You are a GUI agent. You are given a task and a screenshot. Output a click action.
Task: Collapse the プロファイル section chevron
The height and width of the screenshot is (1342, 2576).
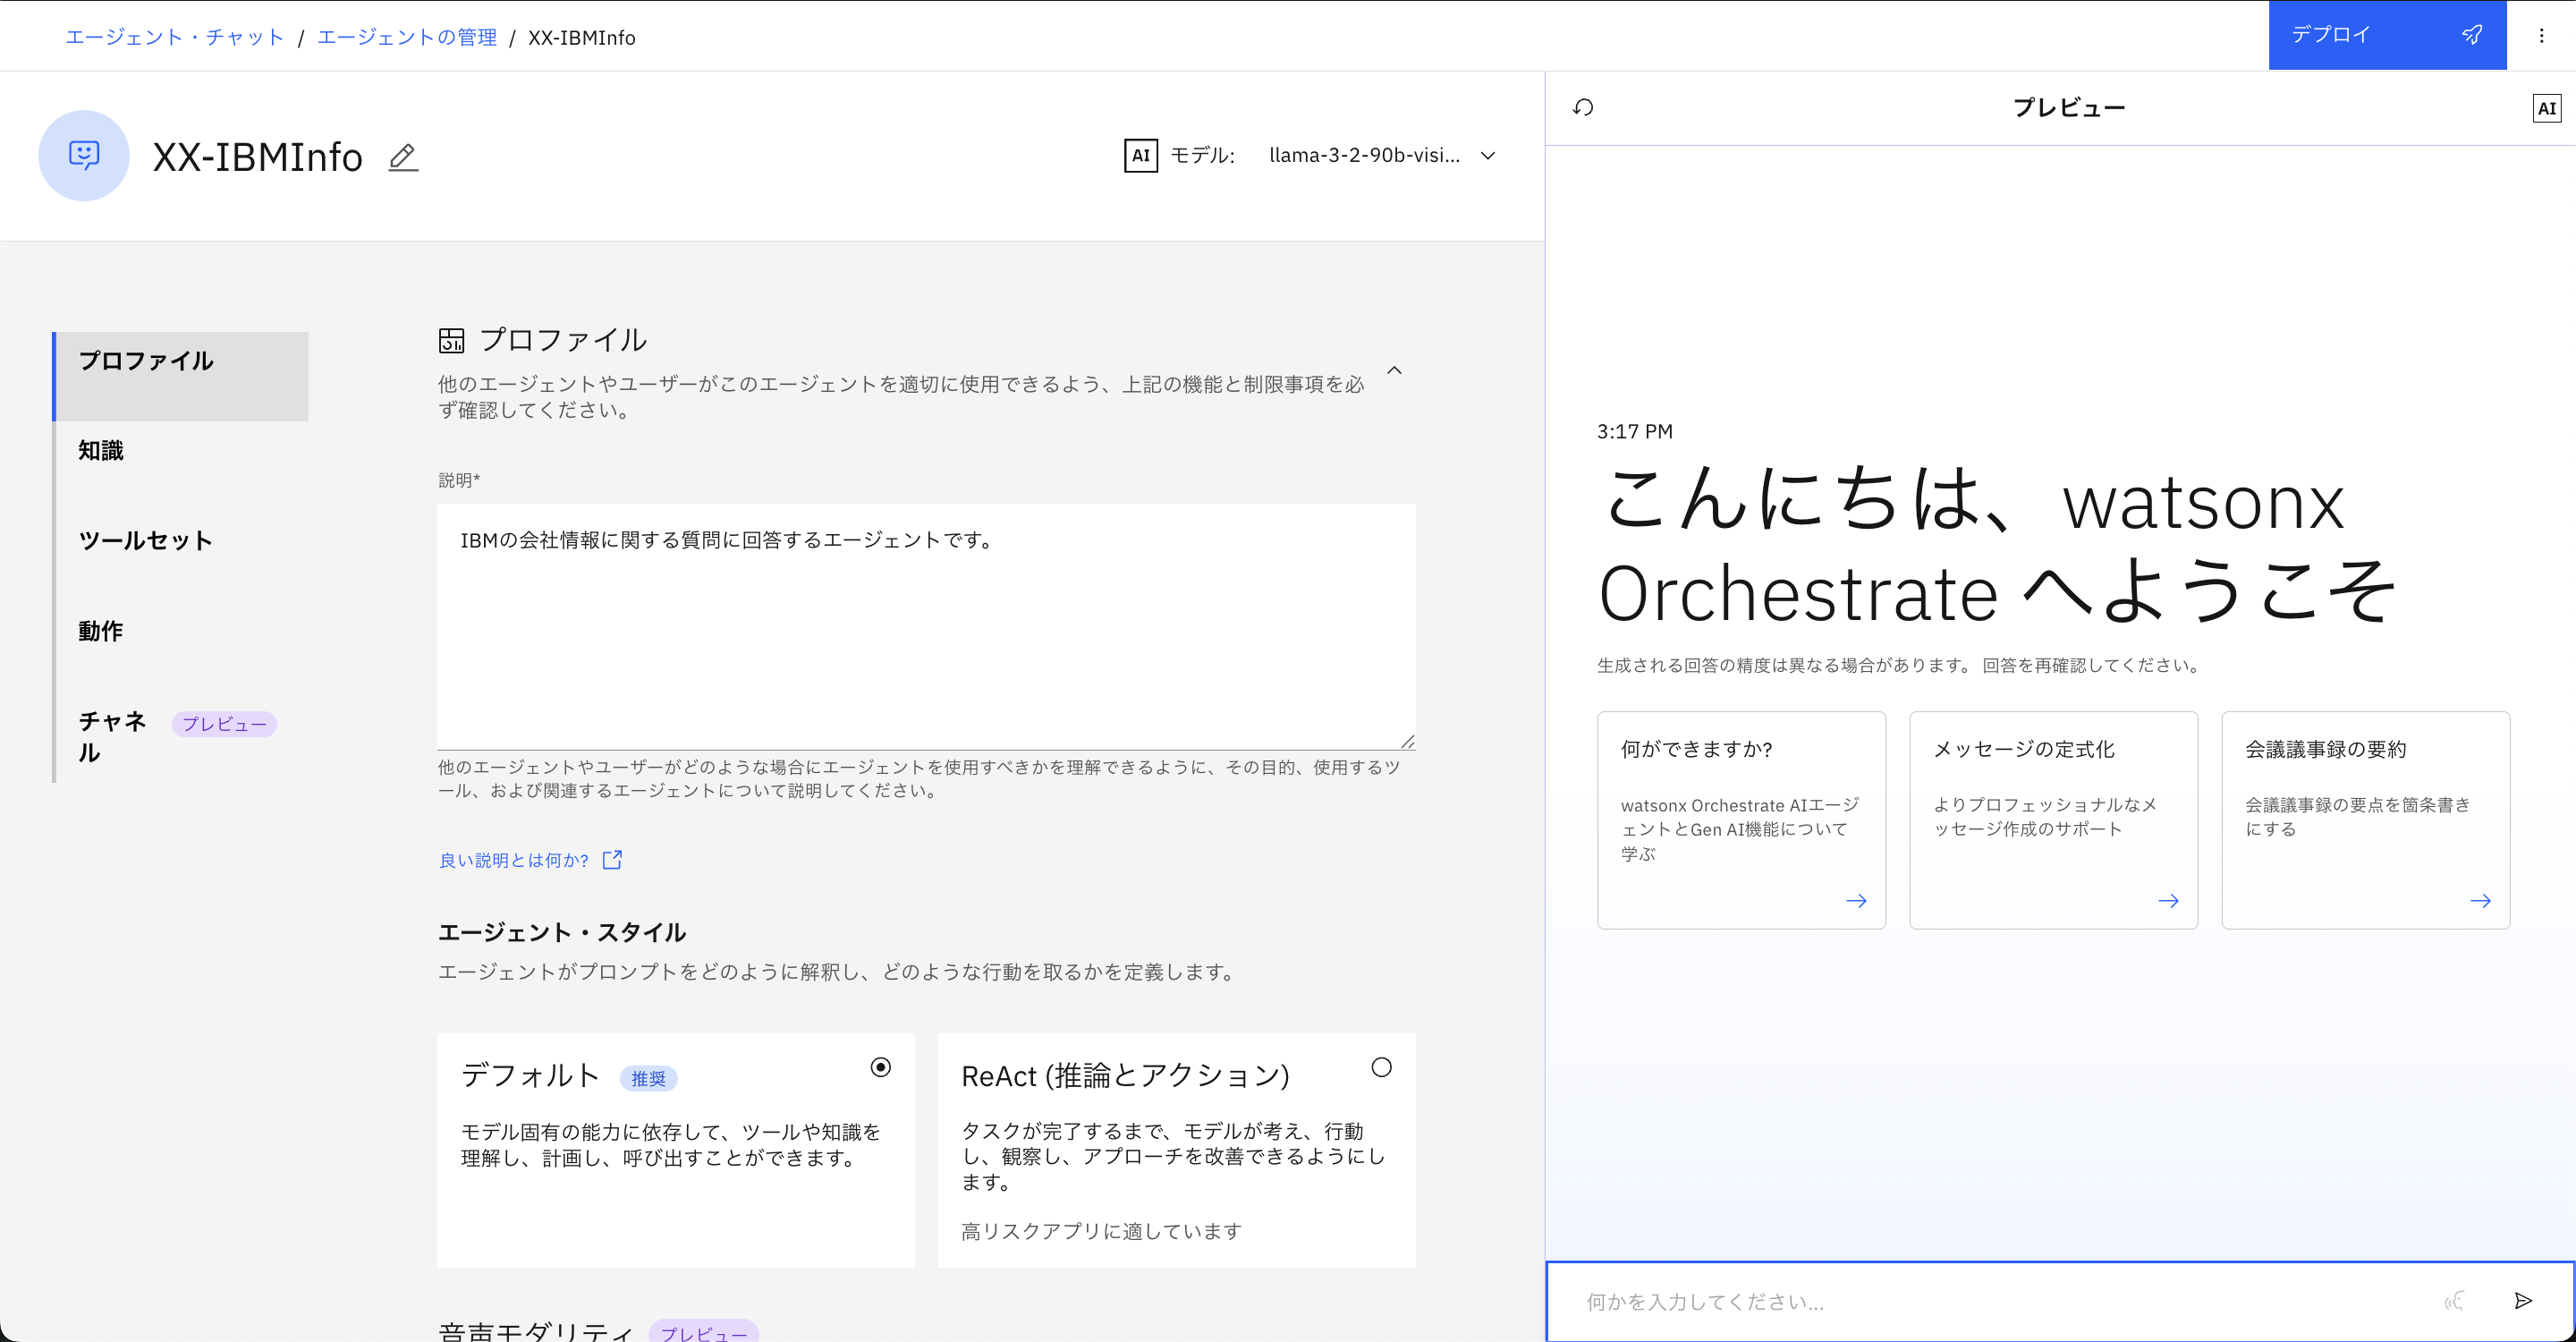point(1394,371)
